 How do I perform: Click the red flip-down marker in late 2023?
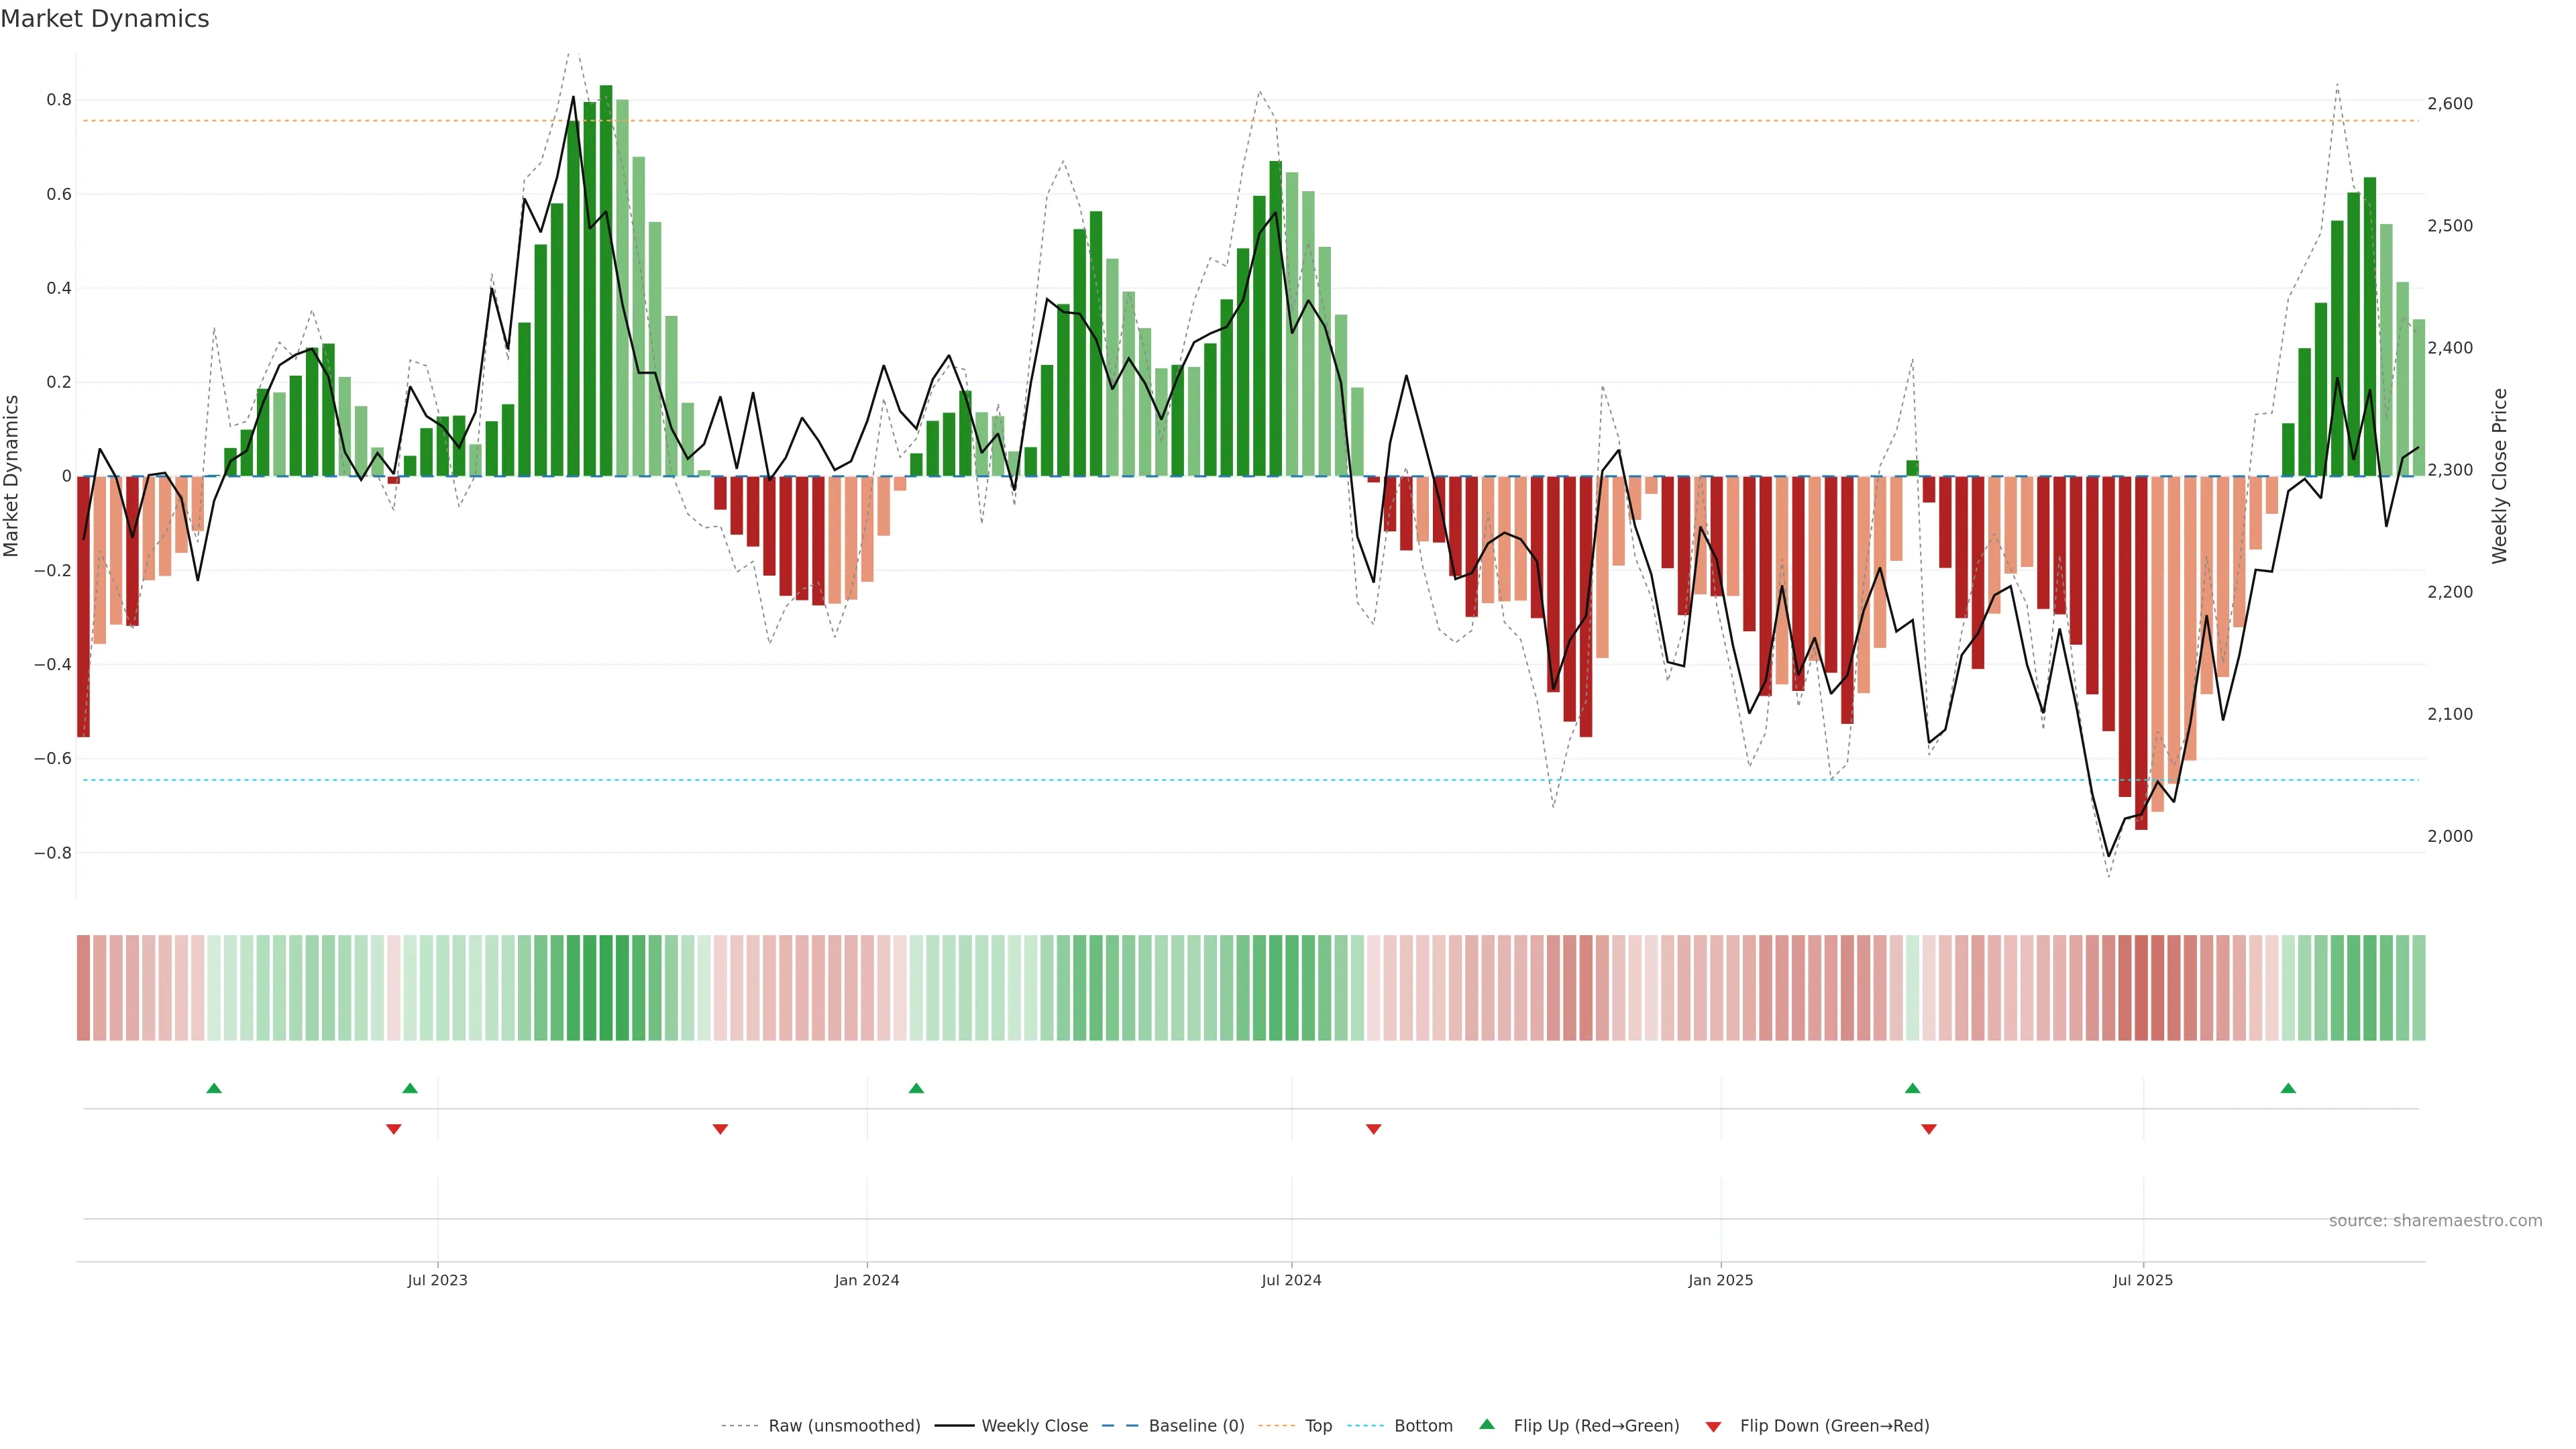pos(720,1129)
